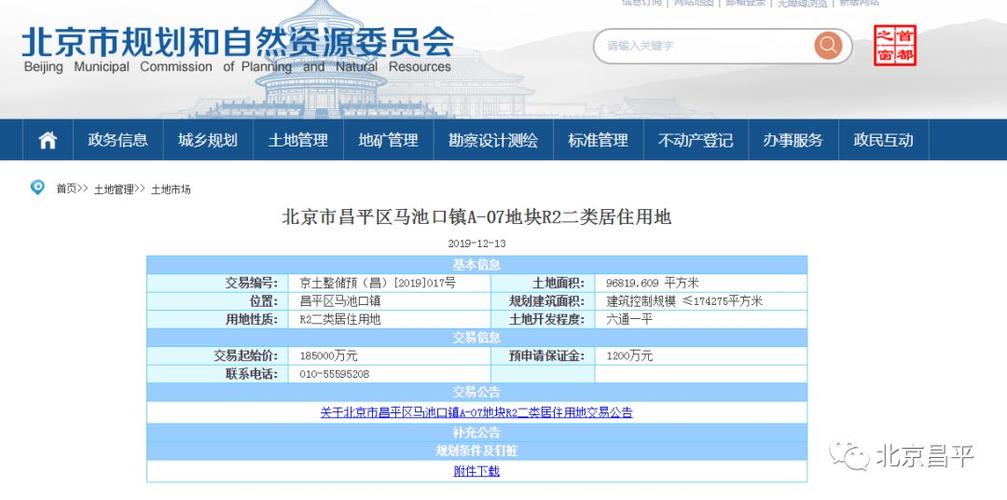This screenshot has width=1007, height=500.
Task: Open the 标准管理 menu
Action: (598, 140)
